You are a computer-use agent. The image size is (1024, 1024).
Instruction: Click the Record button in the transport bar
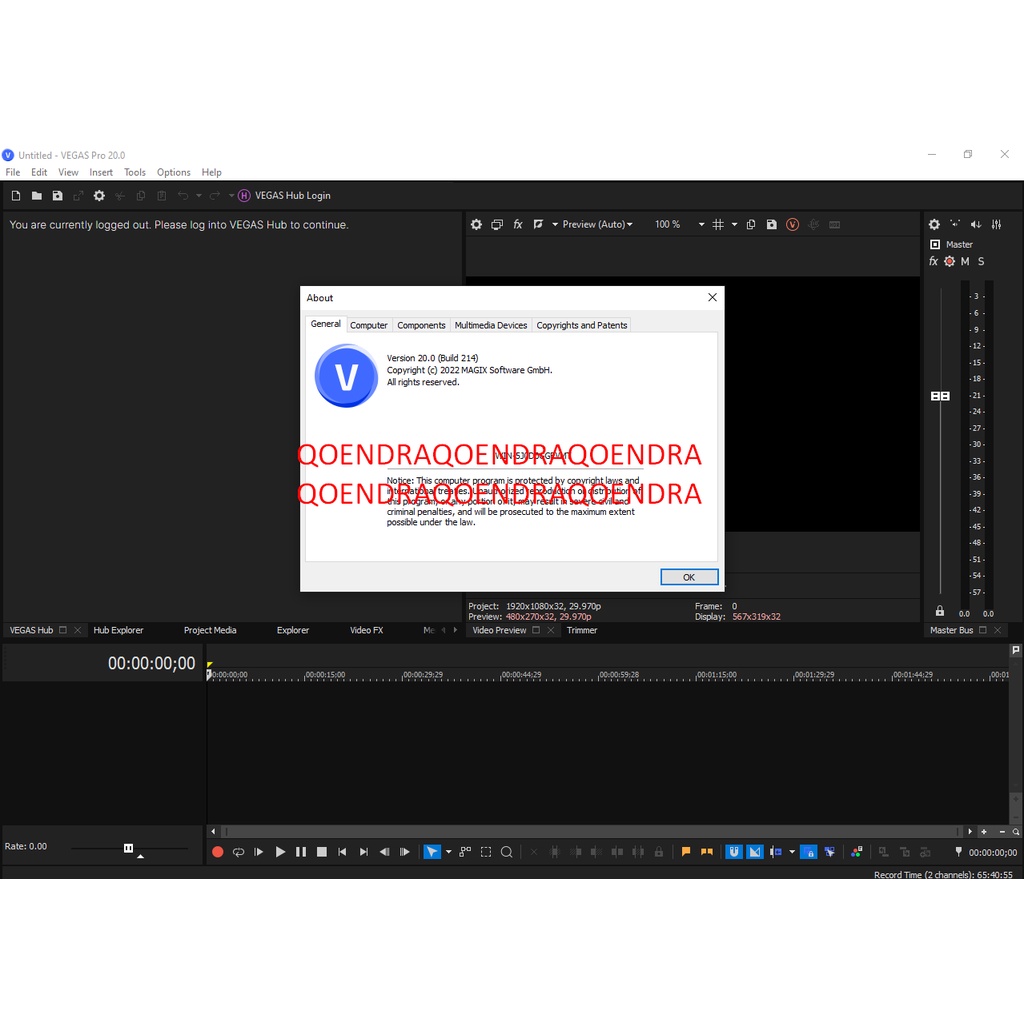point(218,852)
